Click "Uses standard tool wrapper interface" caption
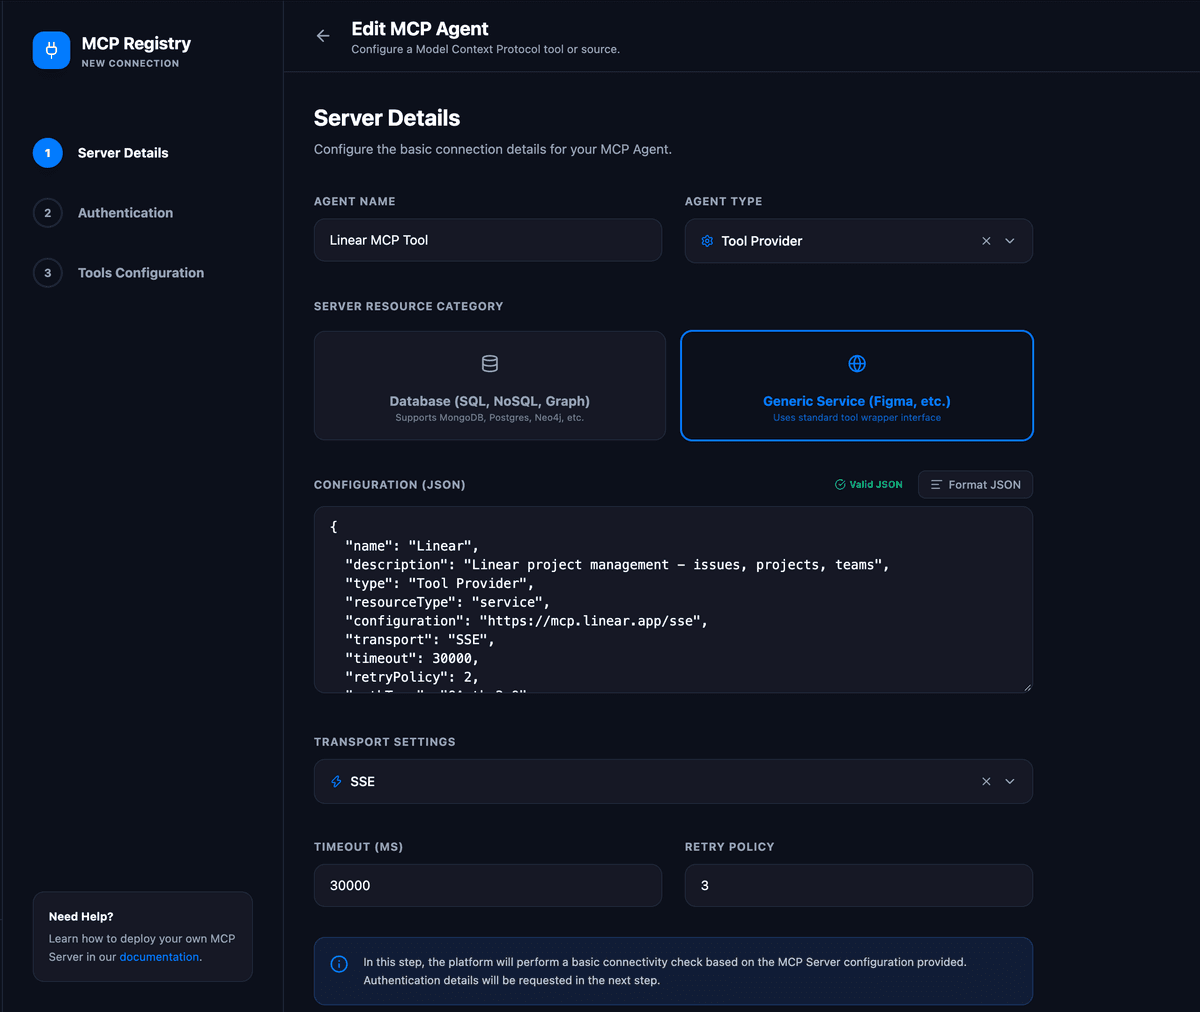The width and height of the screenshot is (1200, 1012). point(857,418)
